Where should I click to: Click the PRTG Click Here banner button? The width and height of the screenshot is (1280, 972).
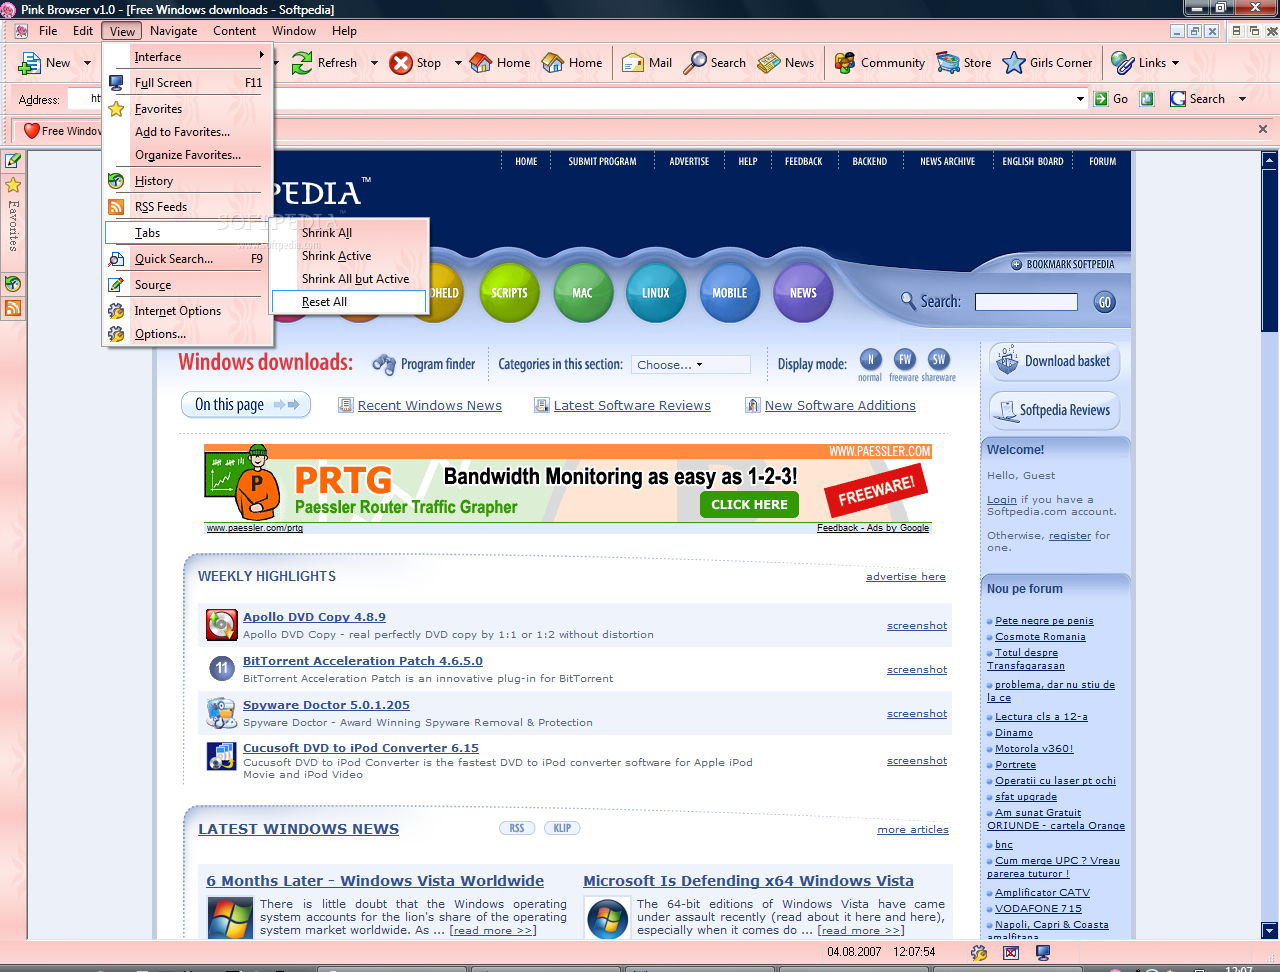click(x=749, y=505)
